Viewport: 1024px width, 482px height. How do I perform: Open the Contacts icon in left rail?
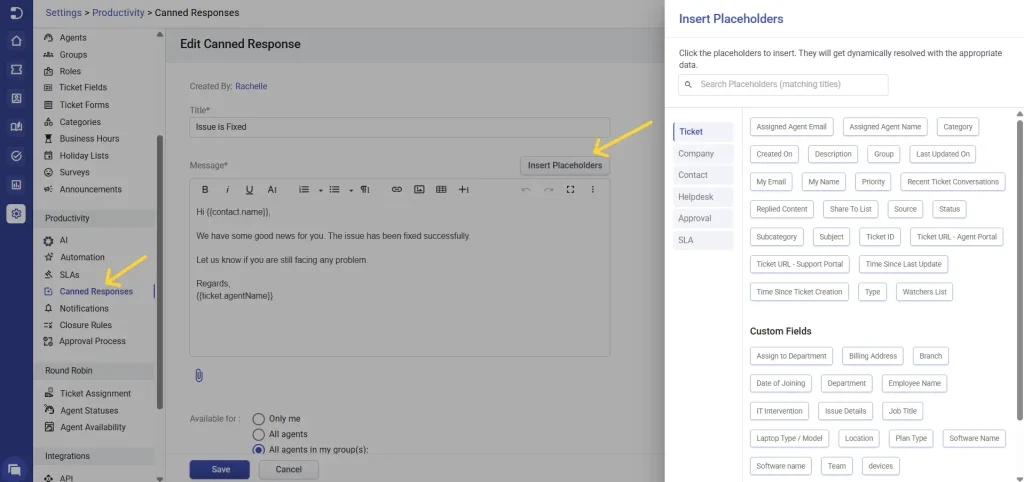pos(16,98)
